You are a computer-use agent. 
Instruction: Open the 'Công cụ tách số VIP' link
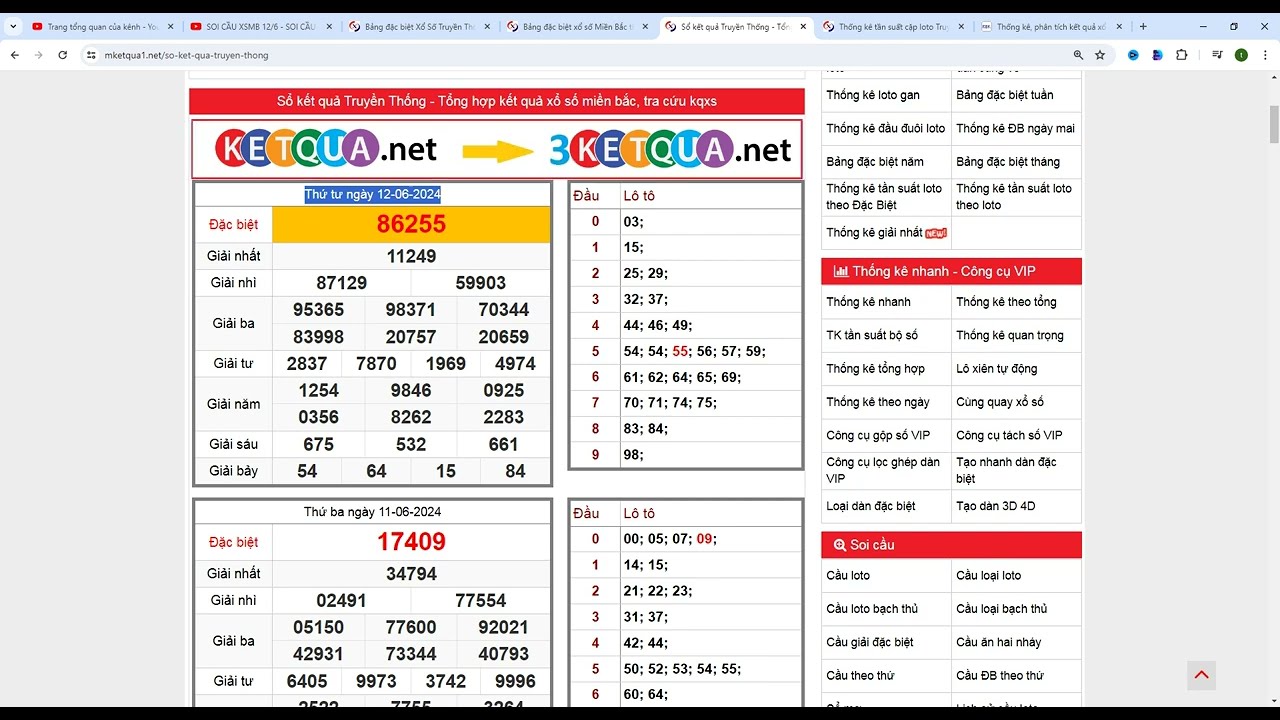click(x=1009, y=435)
